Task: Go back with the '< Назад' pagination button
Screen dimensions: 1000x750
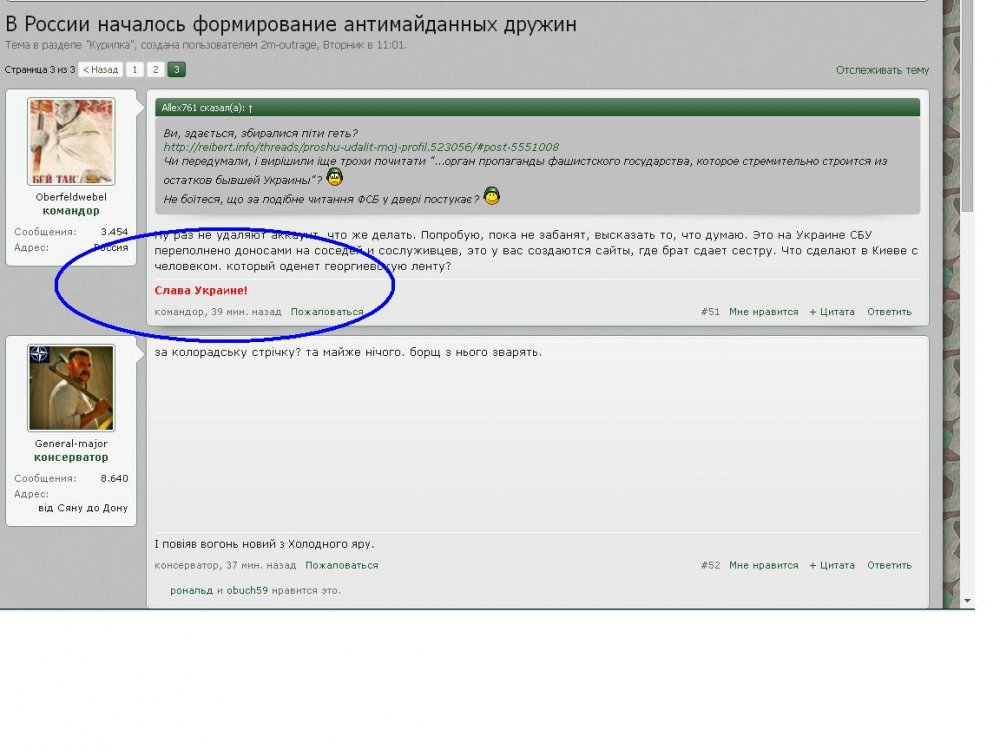Action: tap(101, 70)
